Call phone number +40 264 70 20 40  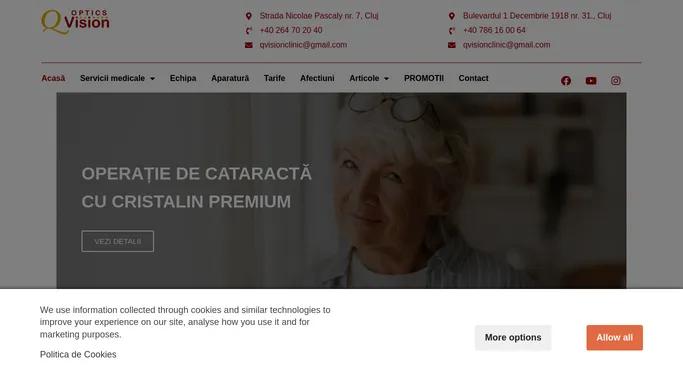pos(291,30)
